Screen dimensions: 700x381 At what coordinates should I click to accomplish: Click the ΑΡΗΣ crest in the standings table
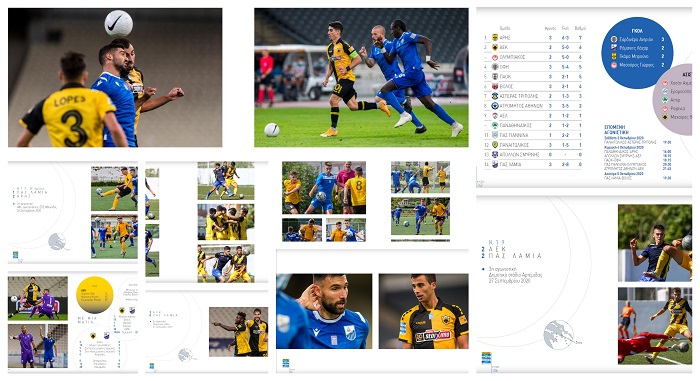[x=495, y=38]
